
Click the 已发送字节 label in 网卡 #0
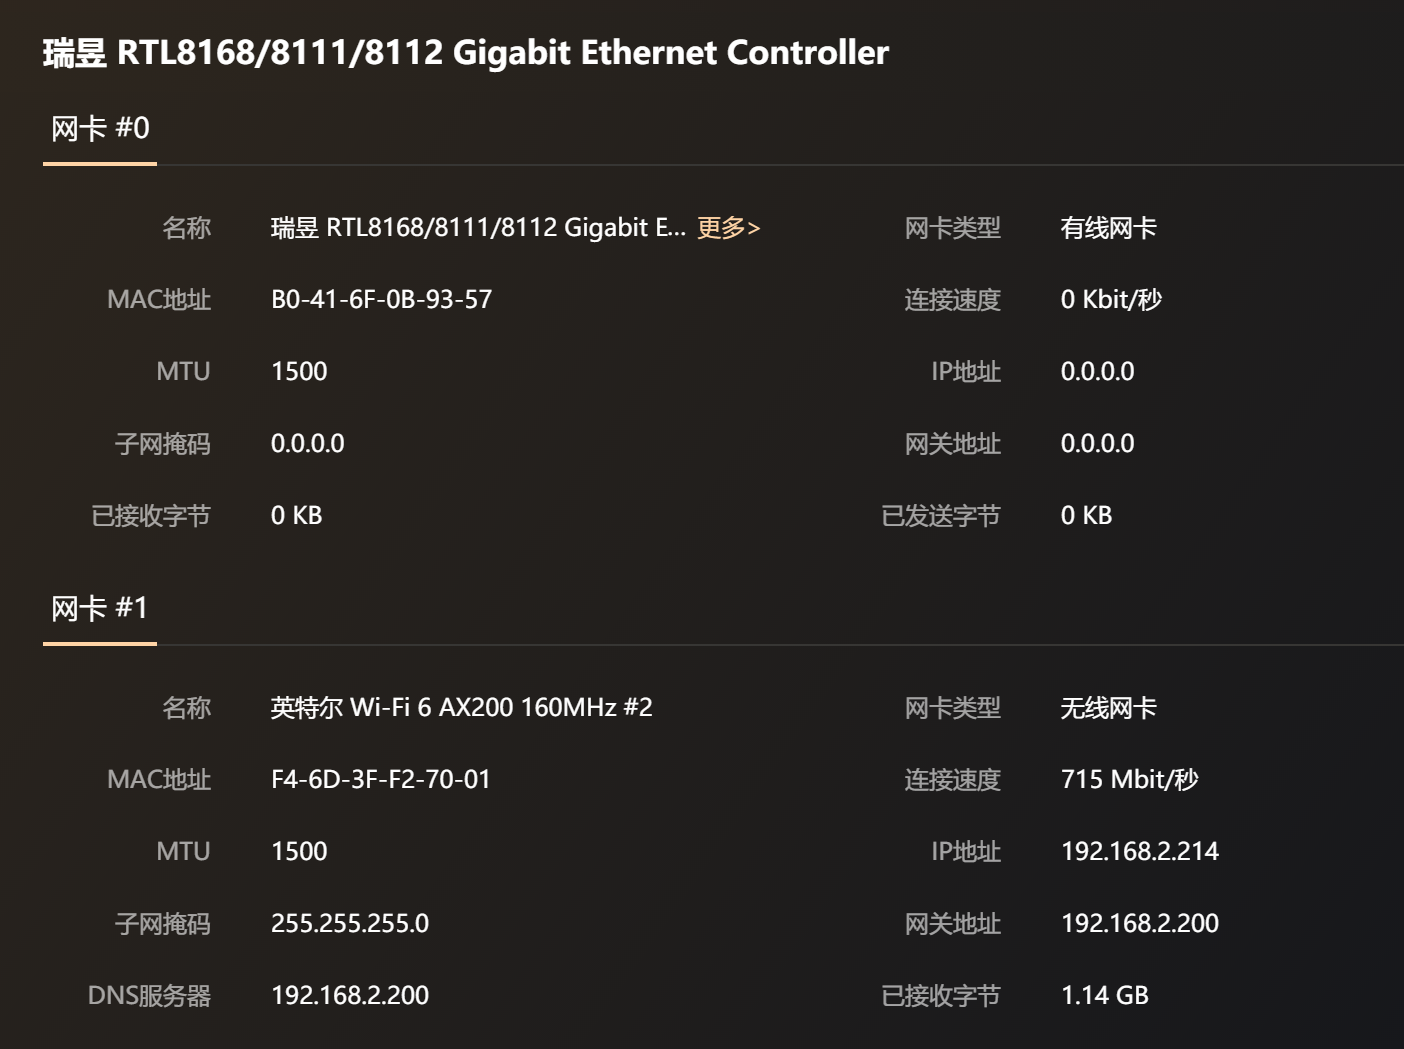coord(940,516)
